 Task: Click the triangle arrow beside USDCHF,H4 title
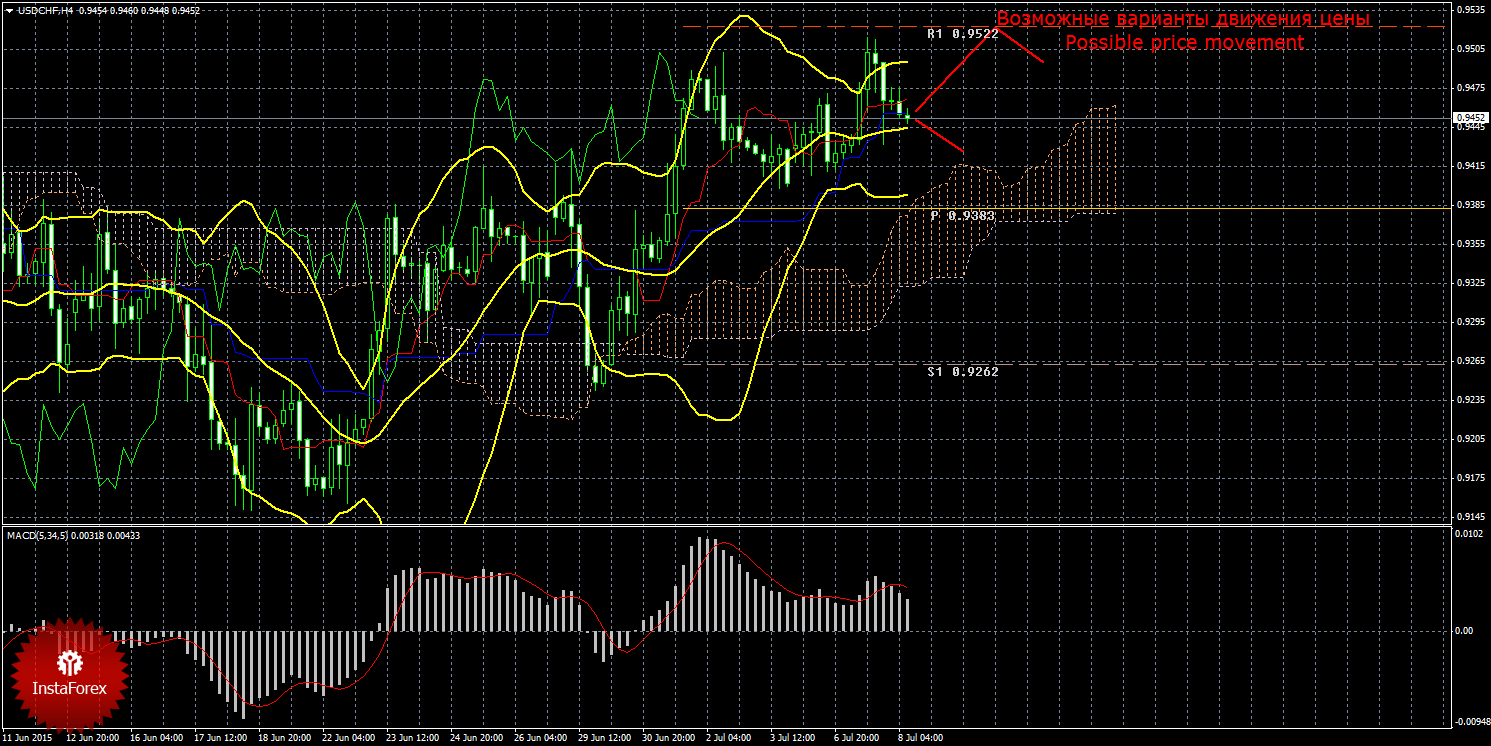tap(9, 10)
